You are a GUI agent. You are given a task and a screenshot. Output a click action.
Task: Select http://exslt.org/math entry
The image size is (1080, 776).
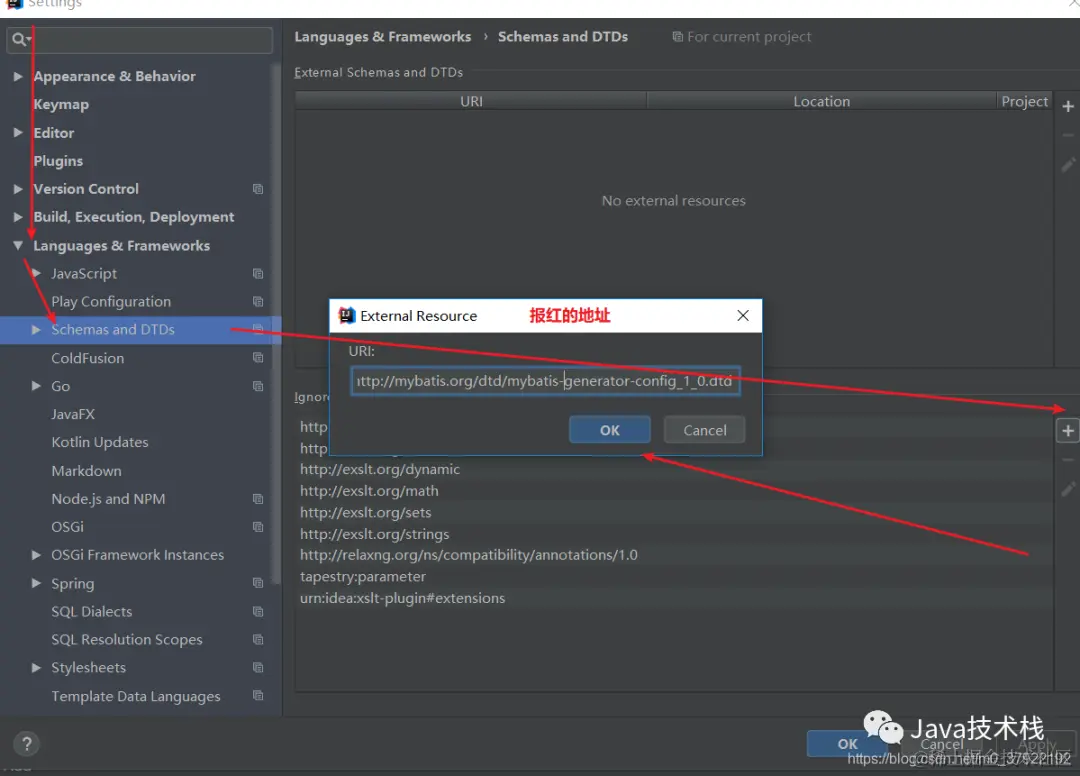click(x=674, y=491)
